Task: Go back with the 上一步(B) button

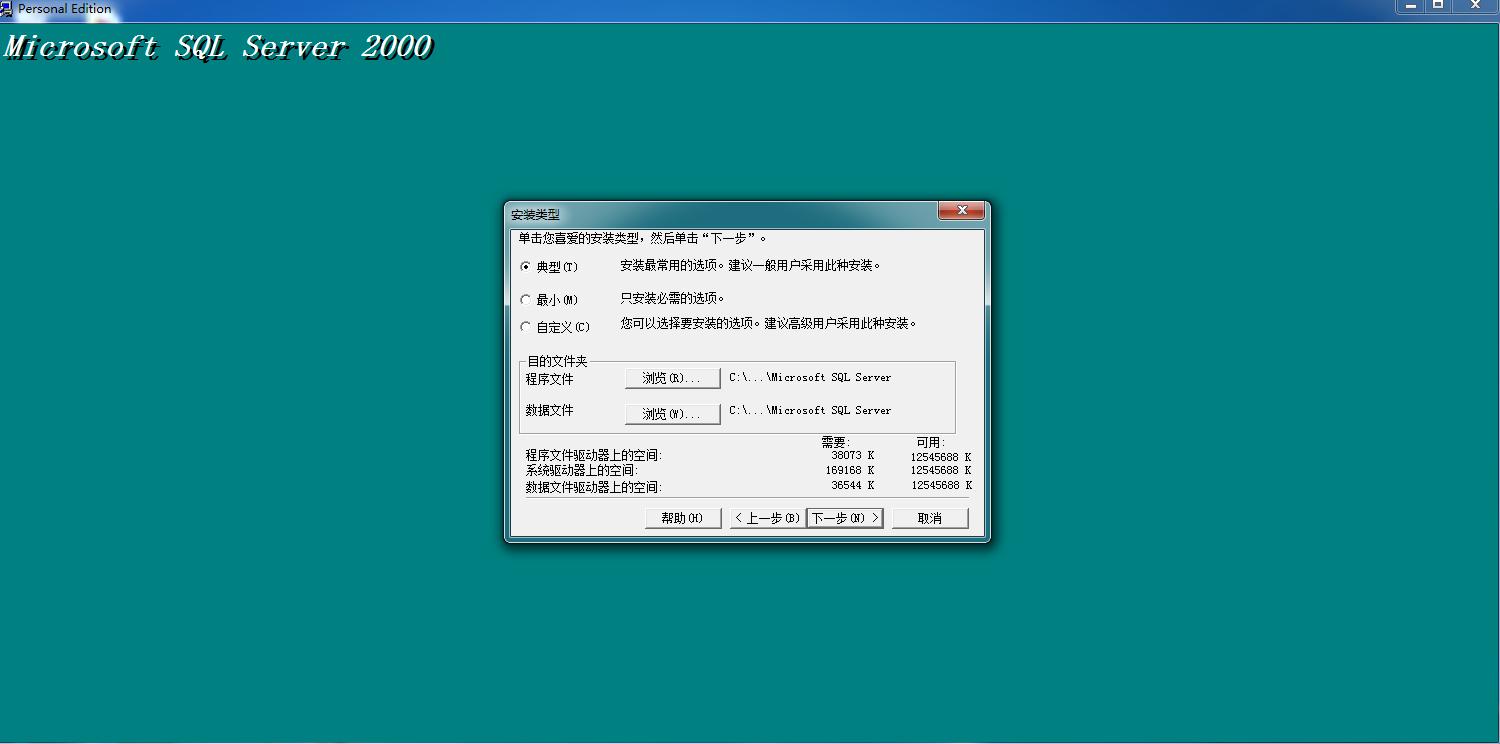Action: 765,517
